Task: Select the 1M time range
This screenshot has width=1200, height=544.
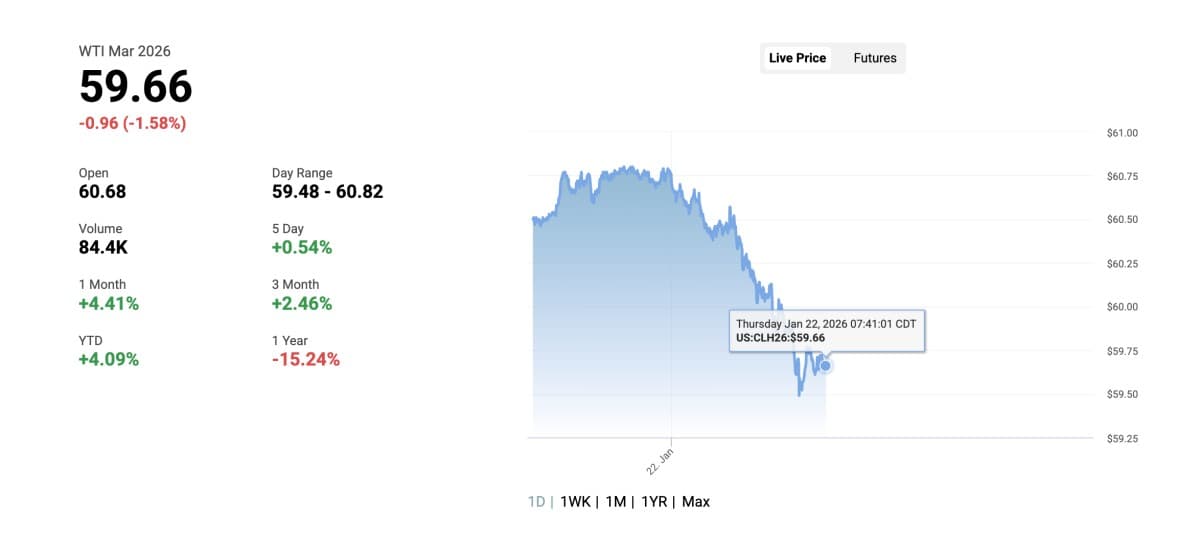Action: click(615, 501)
